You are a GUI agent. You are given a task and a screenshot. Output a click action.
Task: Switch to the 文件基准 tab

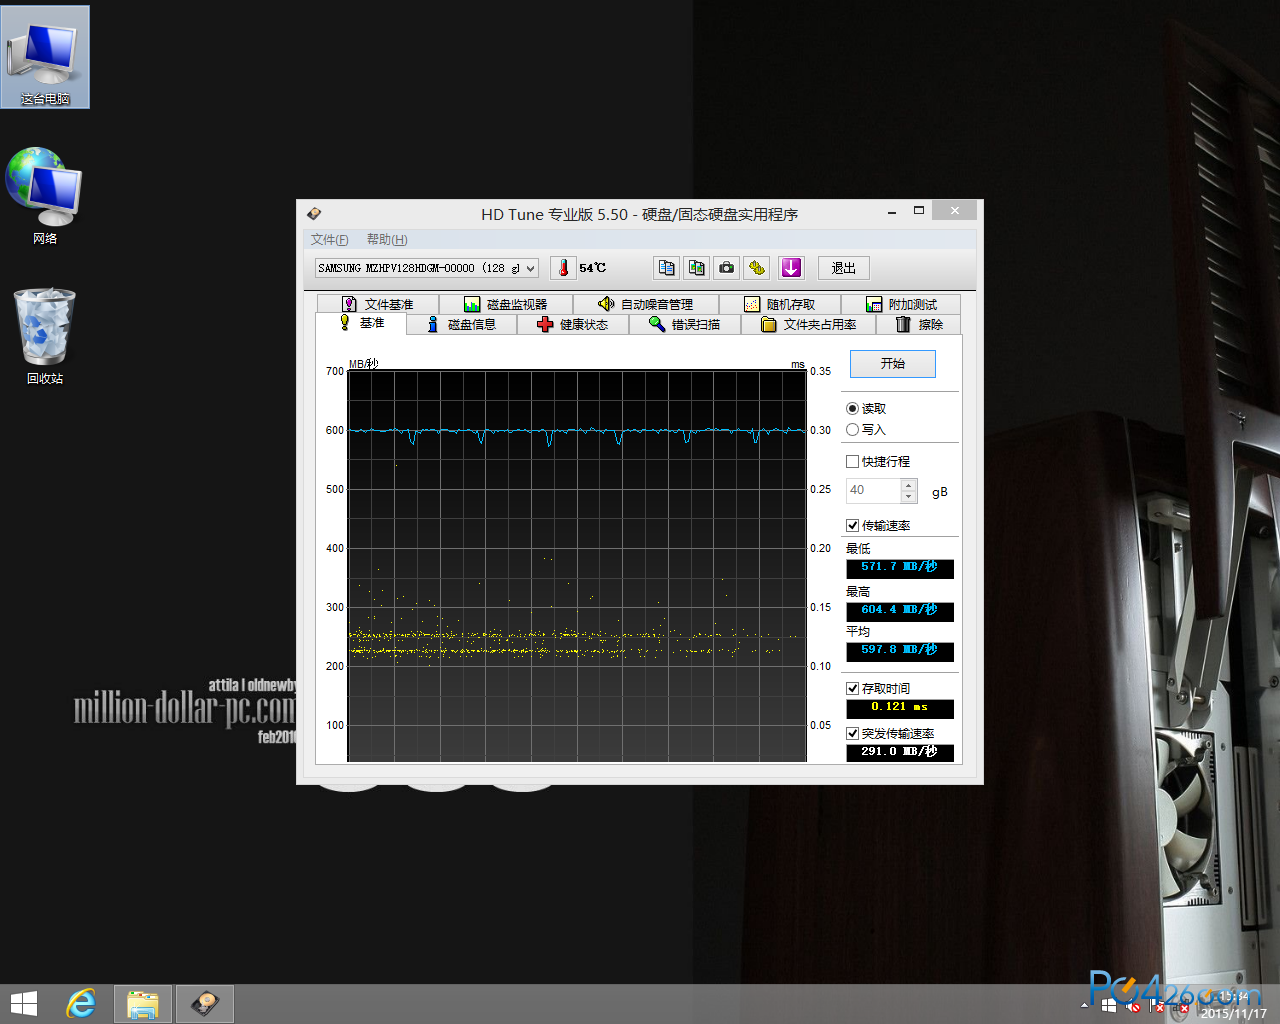378,304
